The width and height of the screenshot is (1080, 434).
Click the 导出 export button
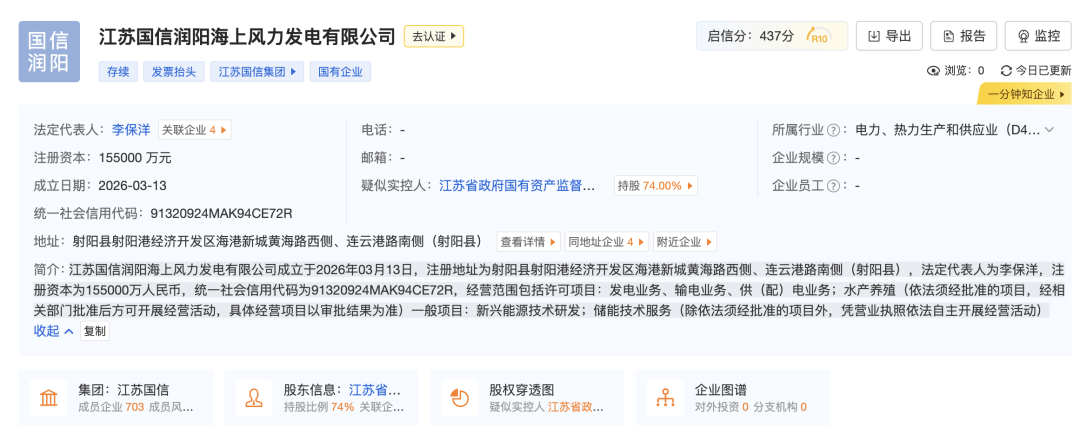coord(889,36)
